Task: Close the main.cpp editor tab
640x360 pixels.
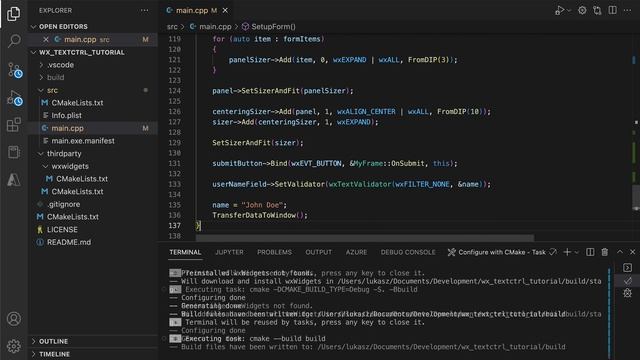Action: coord(225,11)
